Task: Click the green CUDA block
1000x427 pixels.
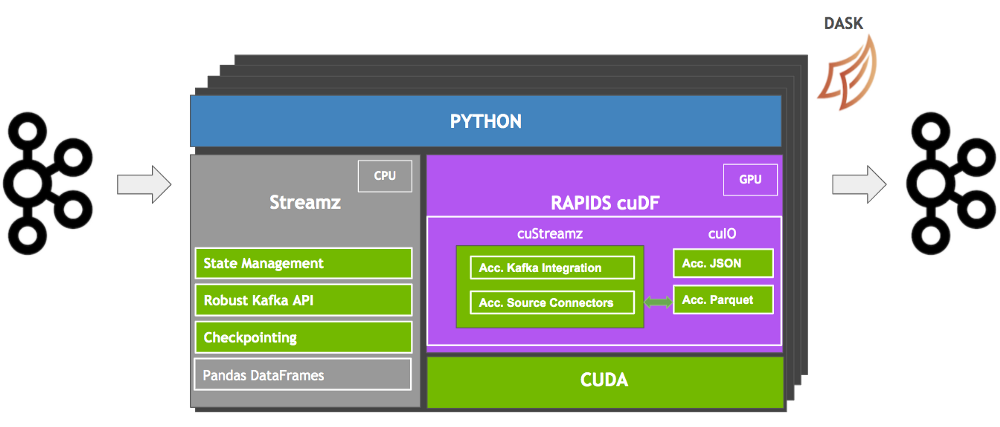Action: 604,382
